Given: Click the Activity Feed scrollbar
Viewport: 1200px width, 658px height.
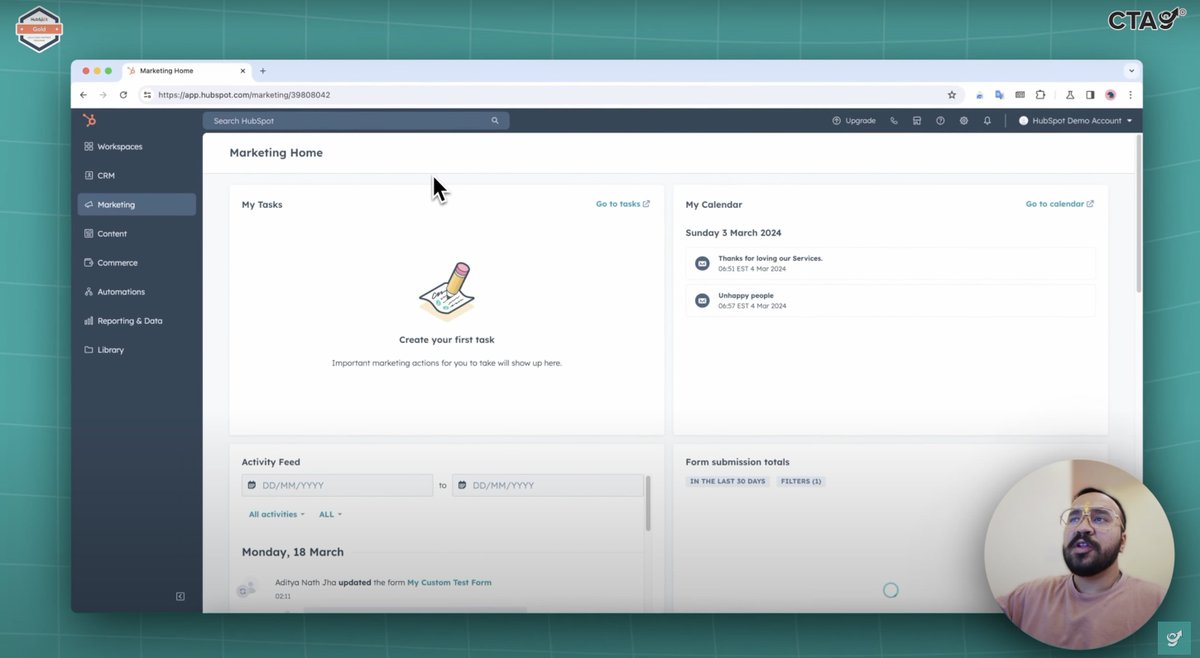Looking at the screenshot, I should click(648, 503).
